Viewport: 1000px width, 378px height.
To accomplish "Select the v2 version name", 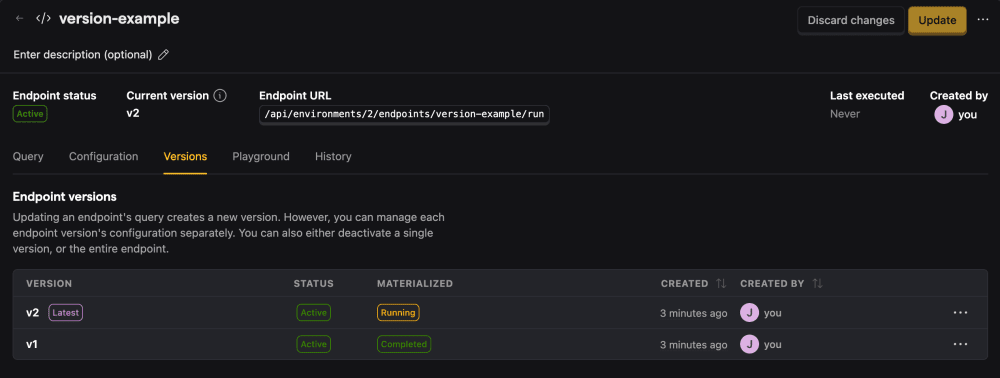I will point(33,313).
